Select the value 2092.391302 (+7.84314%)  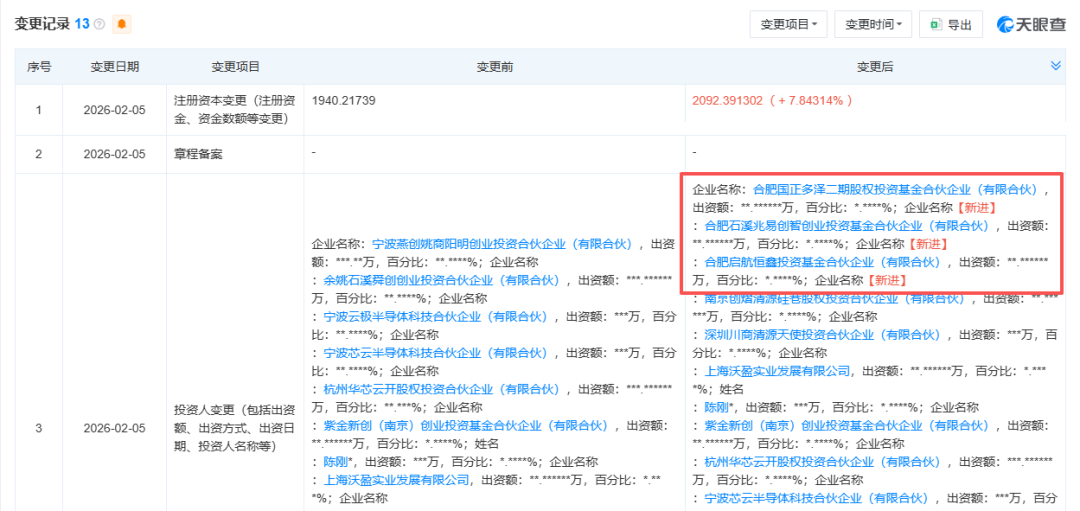[773, 101]
